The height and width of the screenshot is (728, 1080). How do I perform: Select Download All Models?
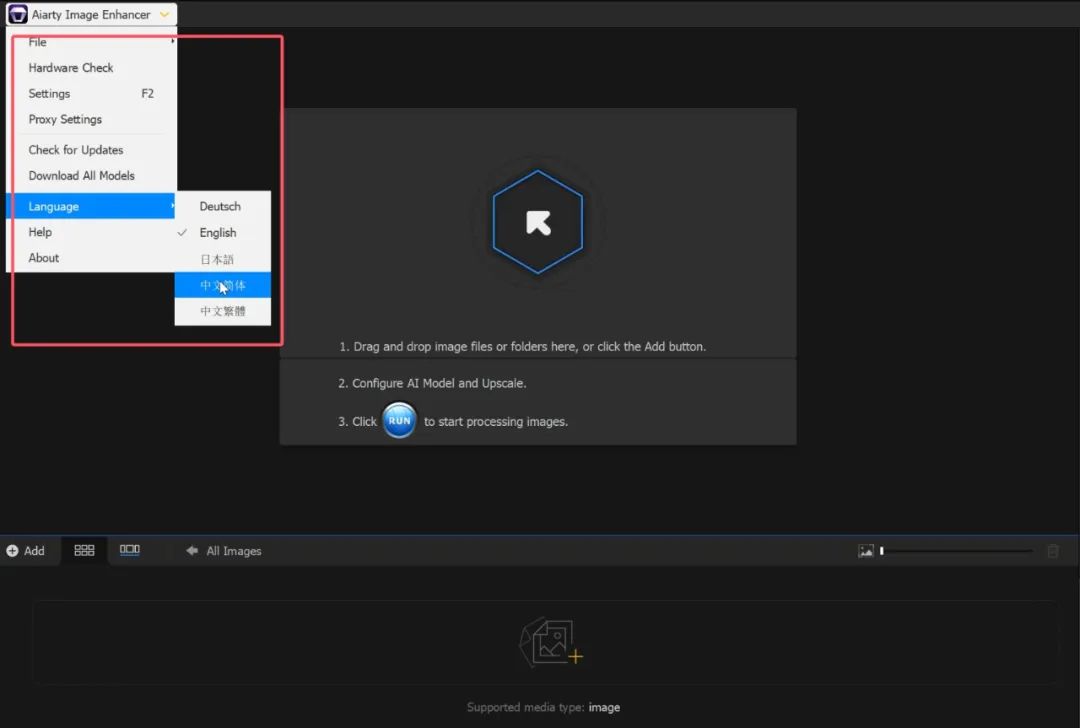(x=92, y=176)
